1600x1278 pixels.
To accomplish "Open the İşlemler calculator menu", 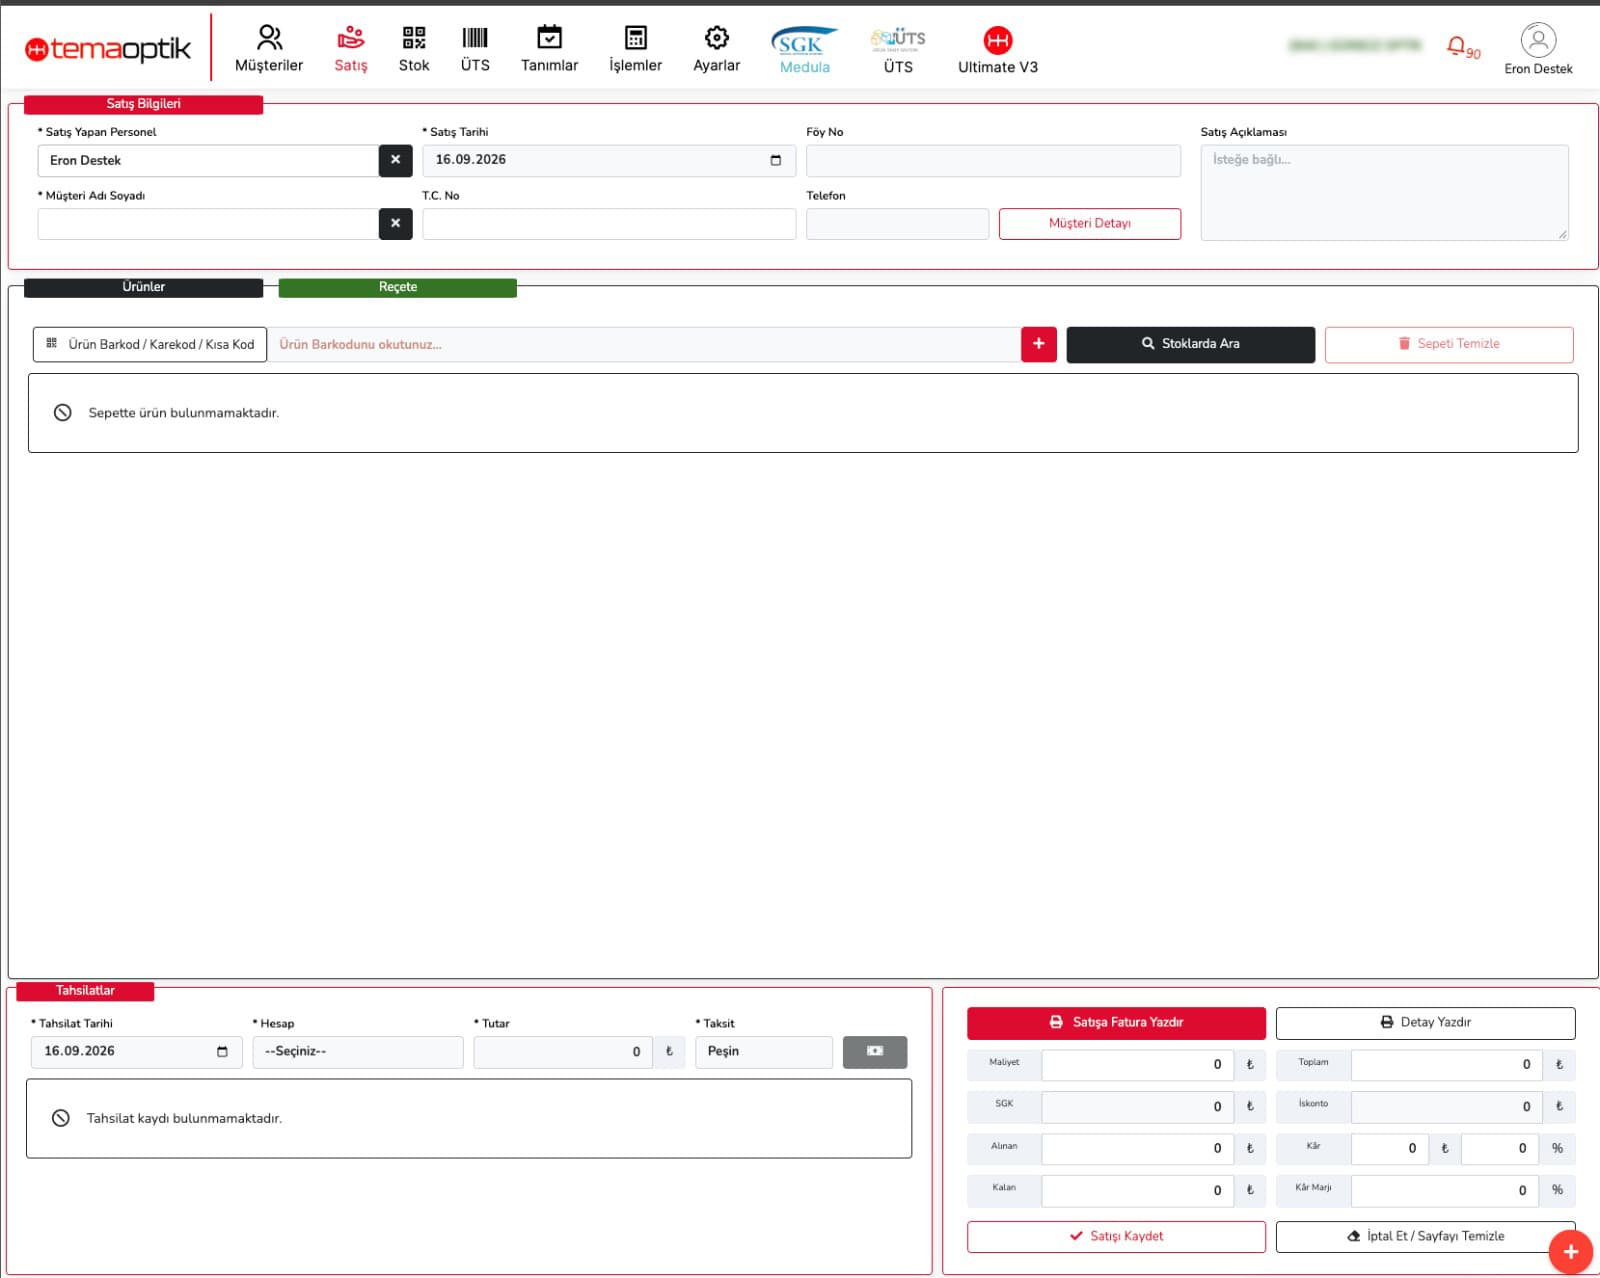I will [635, 49].
